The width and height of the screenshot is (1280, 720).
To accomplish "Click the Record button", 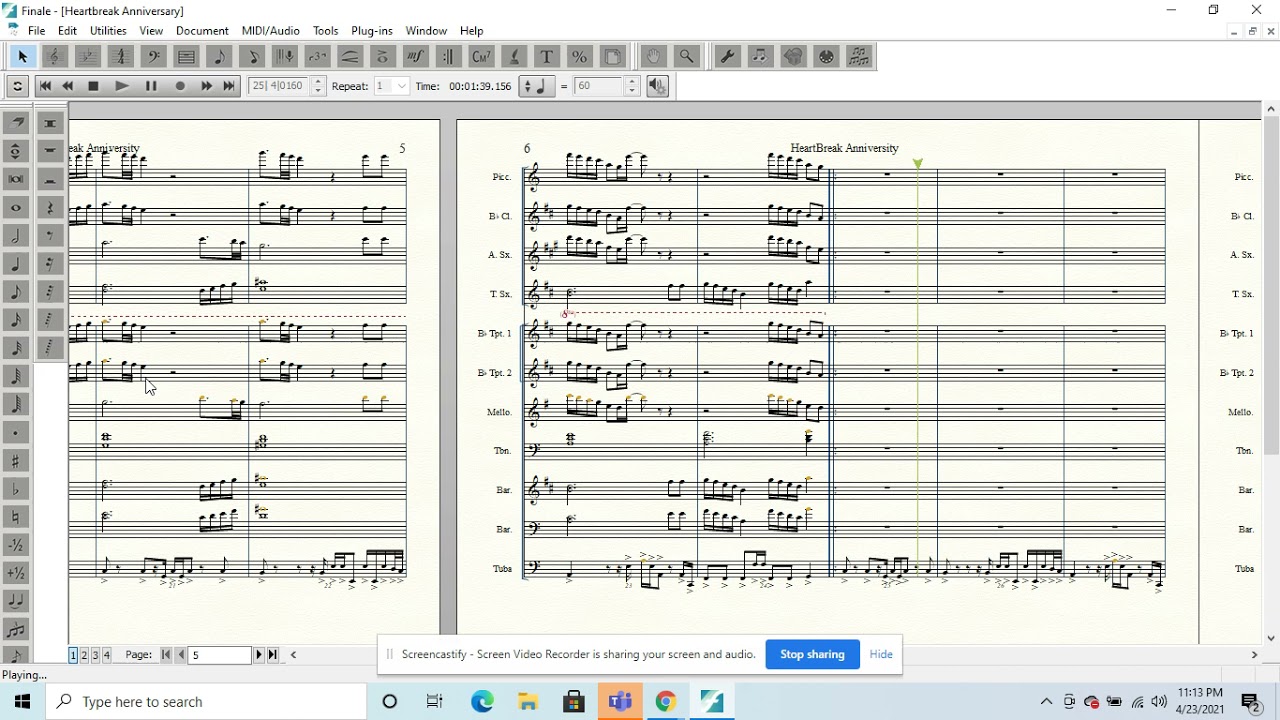I will point(180,86).
